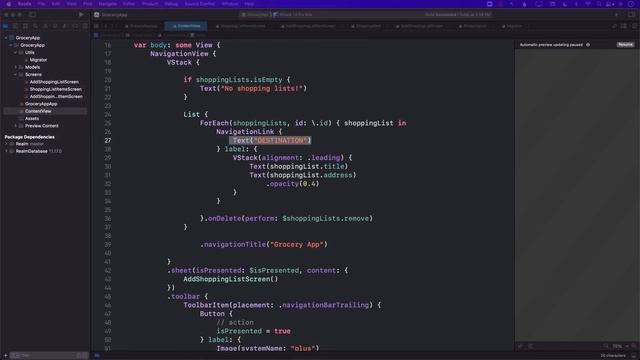
Task: Expand the Realm package dependency
Action: tap(6, 144)
